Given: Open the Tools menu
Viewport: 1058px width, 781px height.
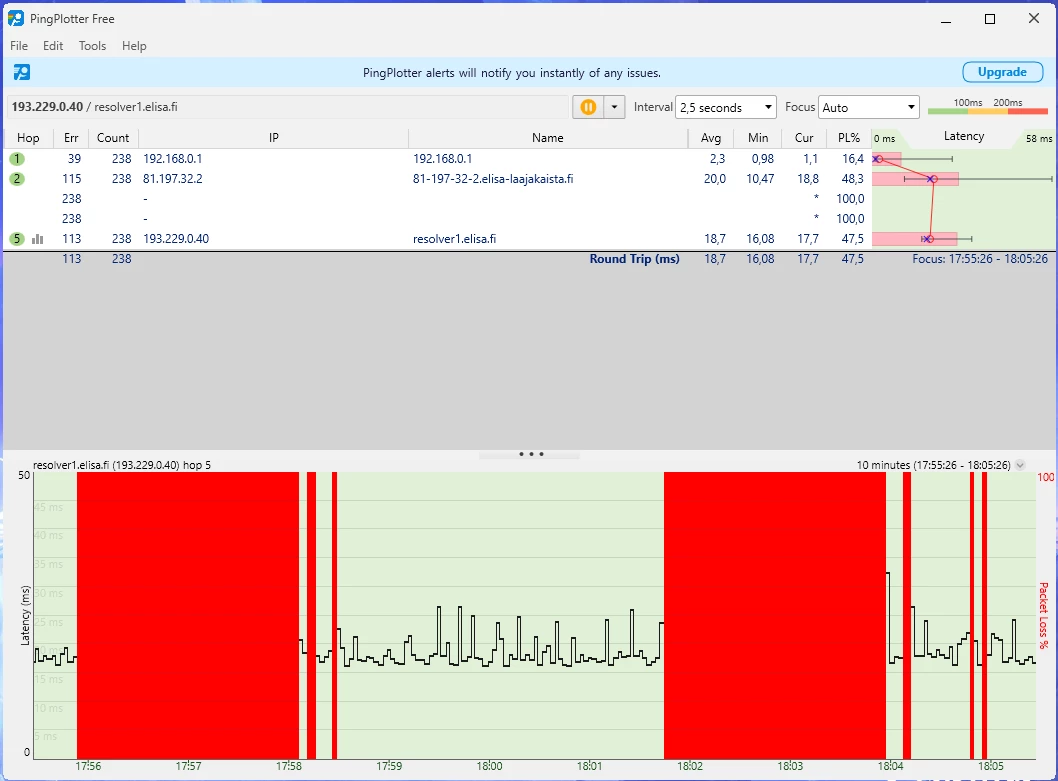Looking at the screenshot, I should pos(92,46).
